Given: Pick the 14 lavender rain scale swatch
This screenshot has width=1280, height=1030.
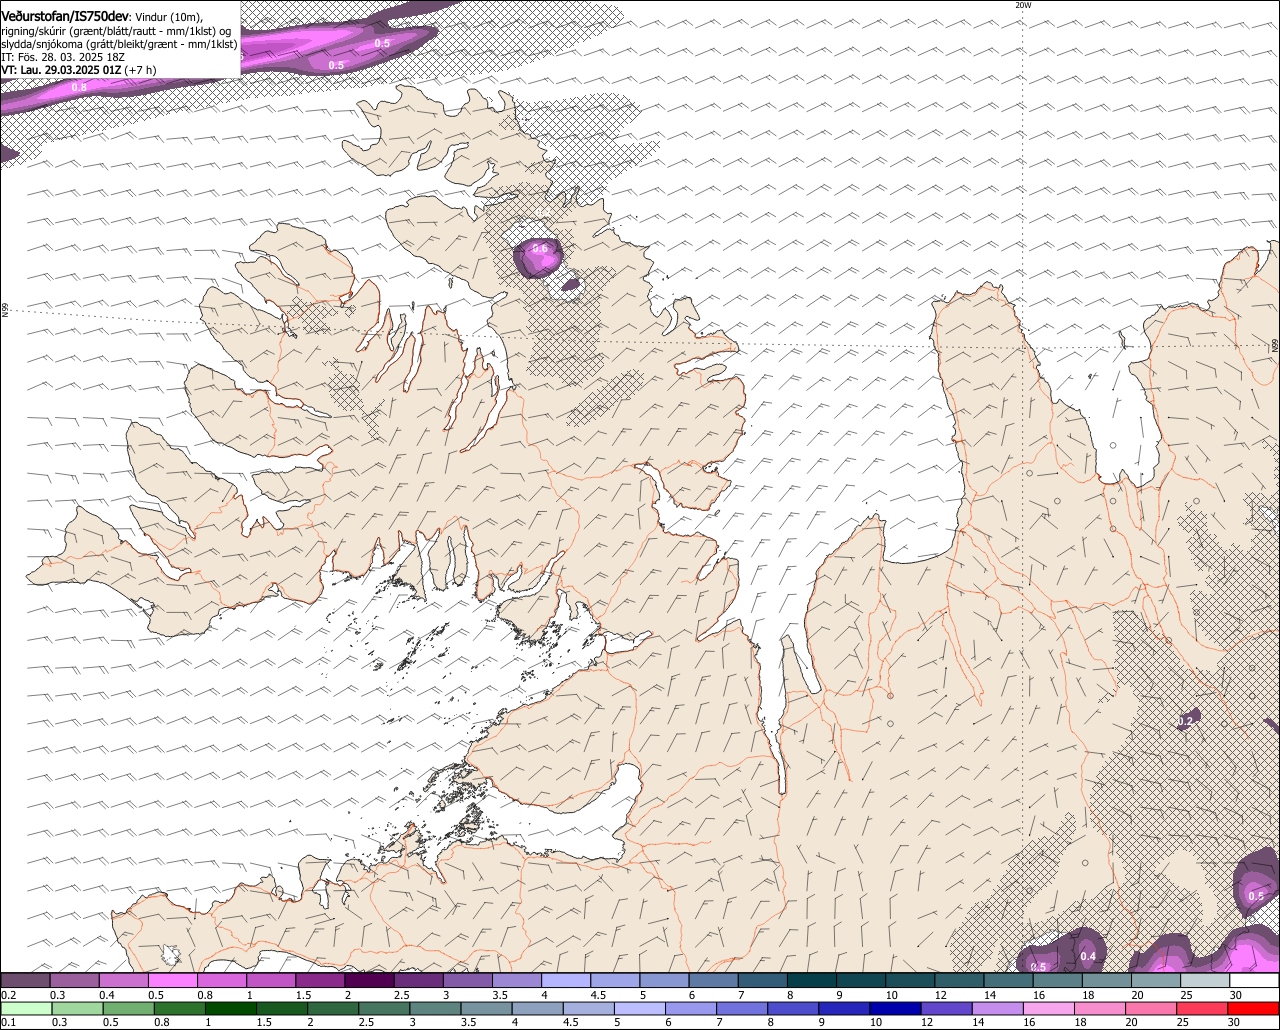Looking at the screenshot, I should (1000, 1009).
